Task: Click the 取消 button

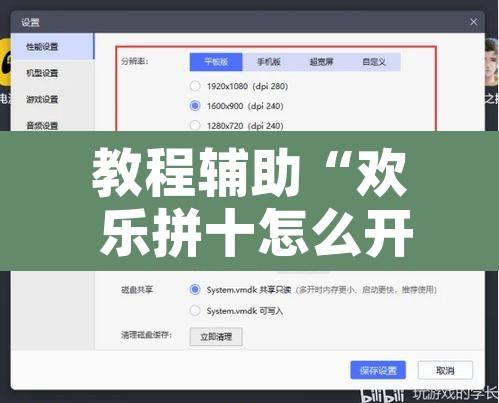Action: click(445, 370)
